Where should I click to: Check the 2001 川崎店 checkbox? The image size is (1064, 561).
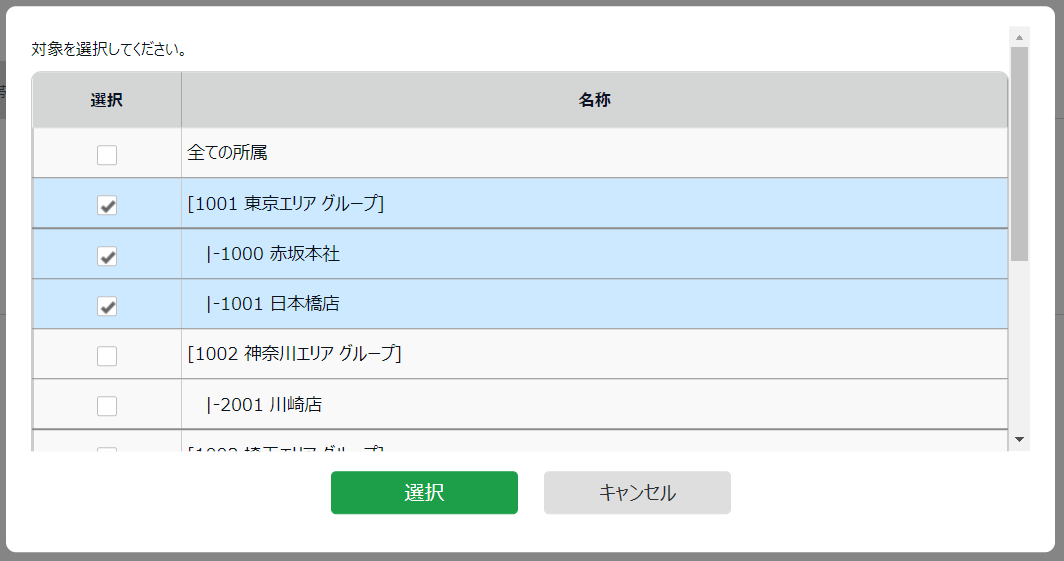coord(107,406)
